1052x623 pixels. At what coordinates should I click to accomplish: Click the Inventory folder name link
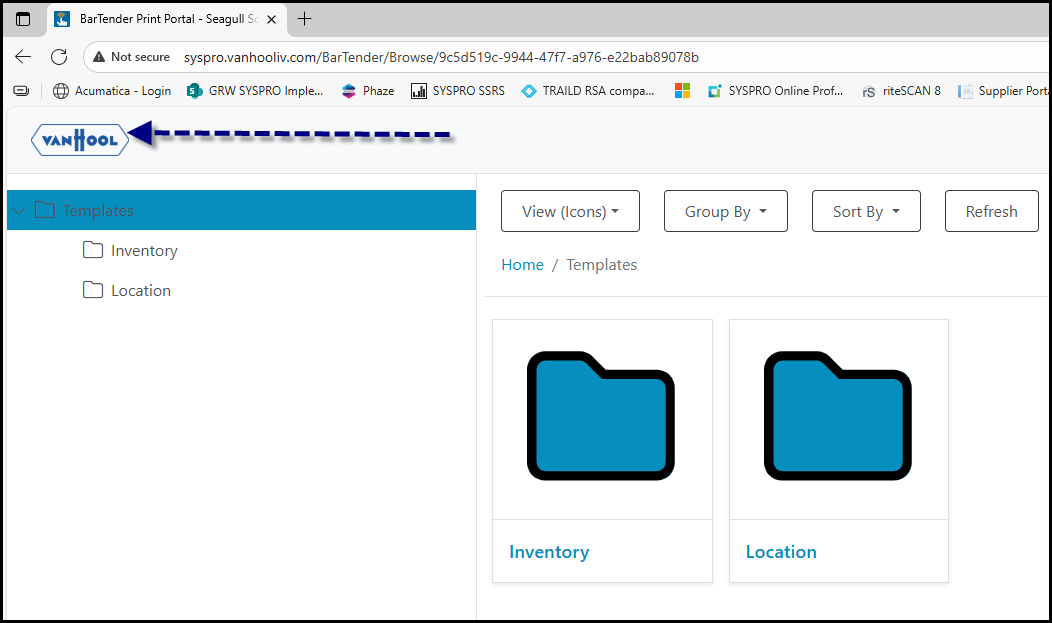click(549, 552)
